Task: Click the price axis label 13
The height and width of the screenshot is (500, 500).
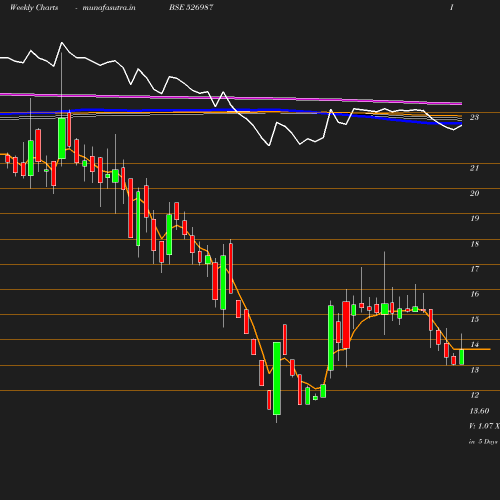Action: 474,370
